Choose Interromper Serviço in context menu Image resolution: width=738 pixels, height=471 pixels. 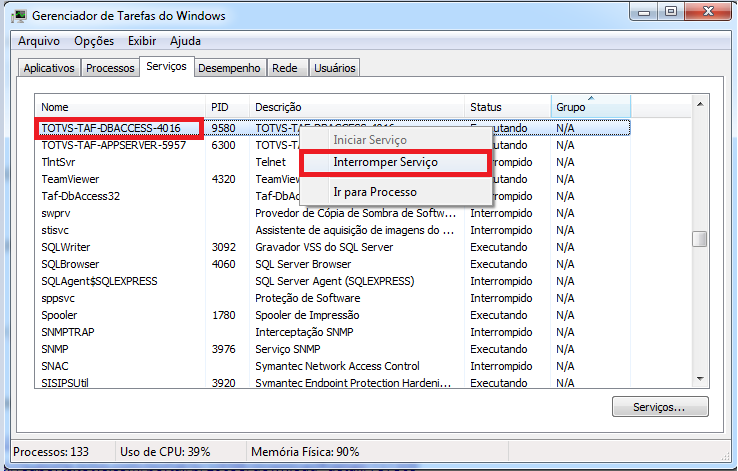pos(395,162)
